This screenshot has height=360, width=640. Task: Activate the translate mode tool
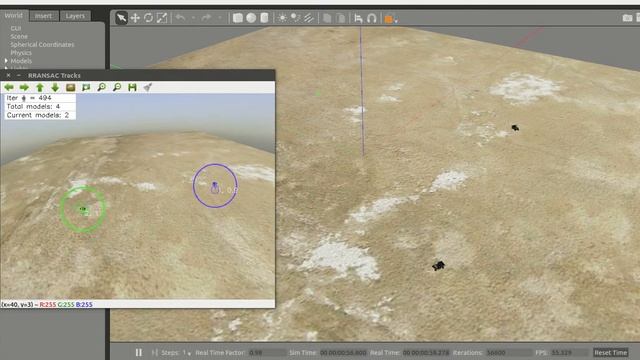pos(135,18)
